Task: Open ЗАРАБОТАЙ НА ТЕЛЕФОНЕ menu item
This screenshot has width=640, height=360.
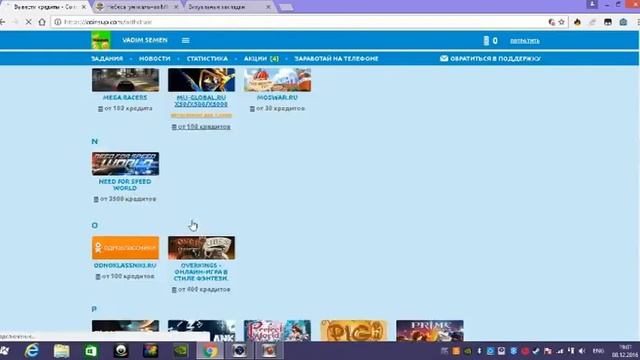Action: 336,59
